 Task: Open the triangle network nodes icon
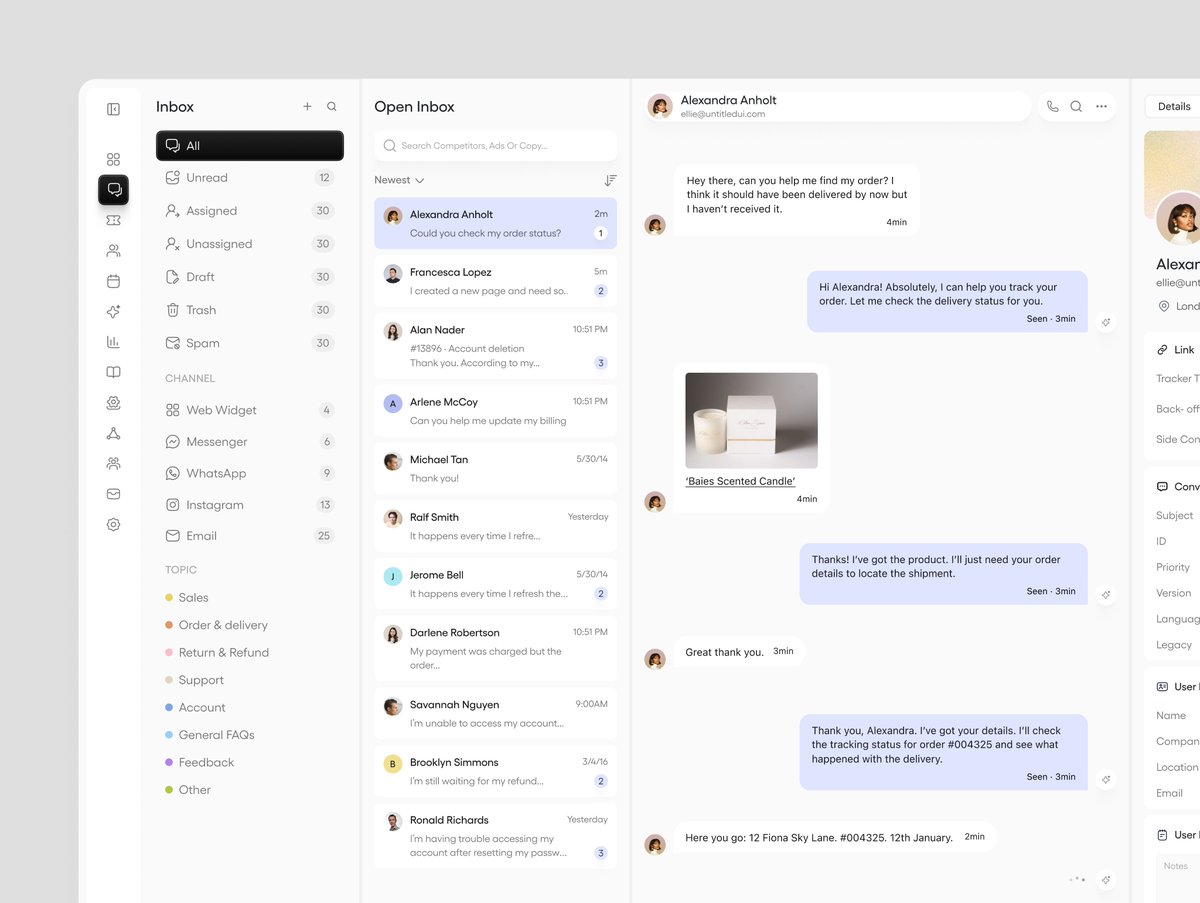[x=113, y=433]
